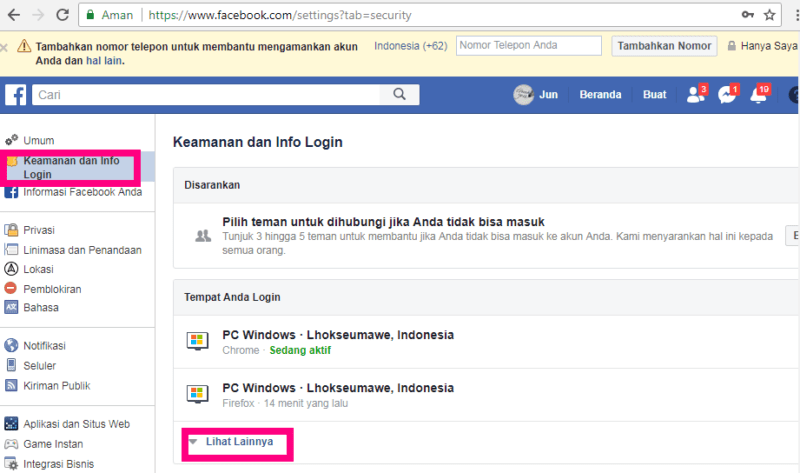Viewport: 800px width, 473px height.
Task: Expand Lihat Lainnya login list
Action: point(239,442)
